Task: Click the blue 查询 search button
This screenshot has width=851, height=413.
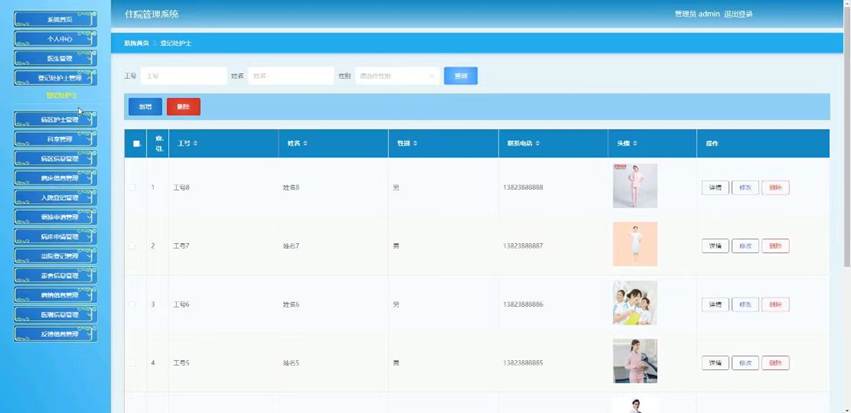Action: coord(461,76)
